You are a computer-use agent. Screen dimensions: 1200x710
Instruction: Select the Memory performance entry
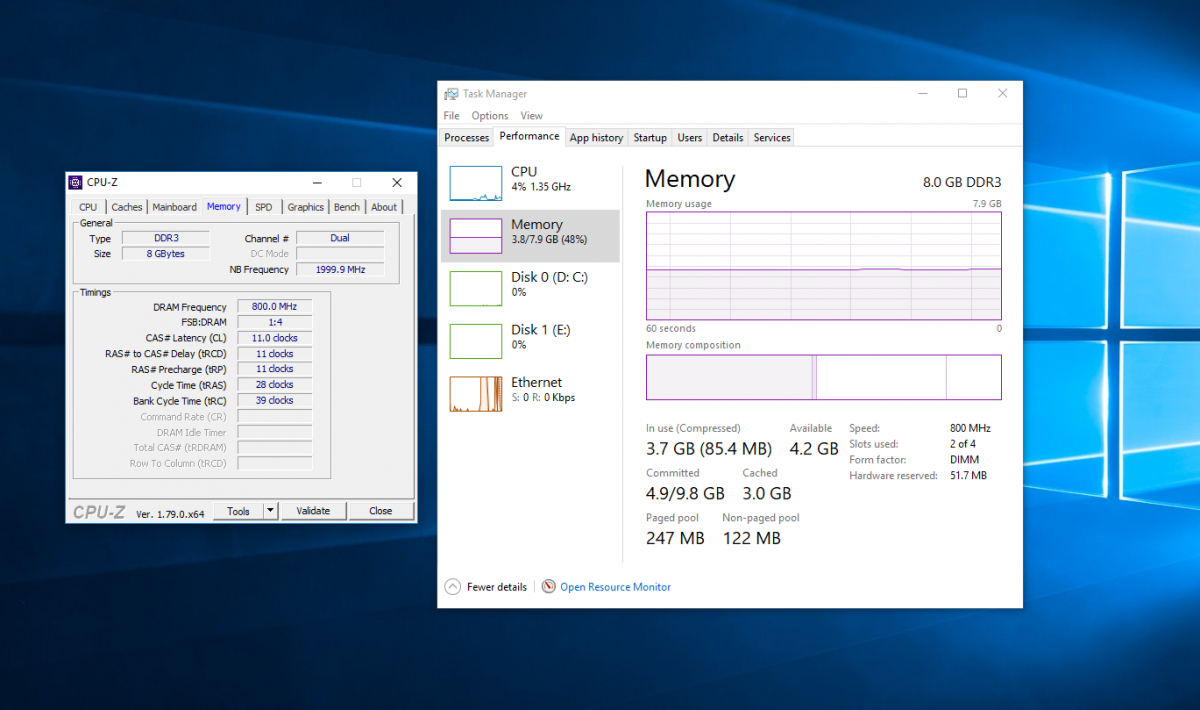pyautogui.click(x=530, y=236)
